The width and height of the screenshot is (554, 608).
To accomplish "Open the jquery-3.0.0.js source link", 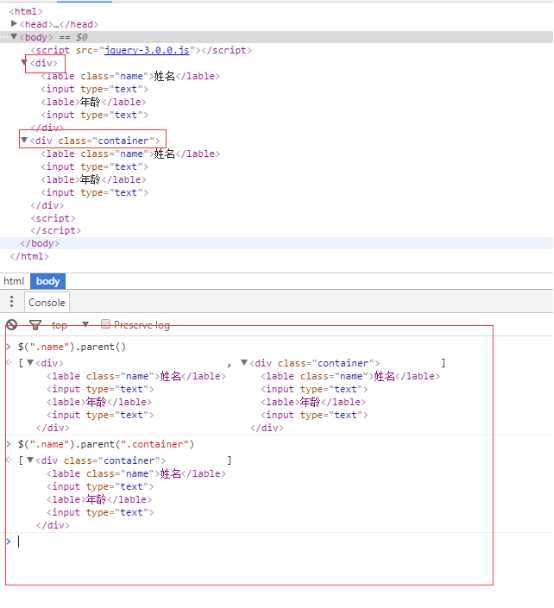I will tap(147, 50).
